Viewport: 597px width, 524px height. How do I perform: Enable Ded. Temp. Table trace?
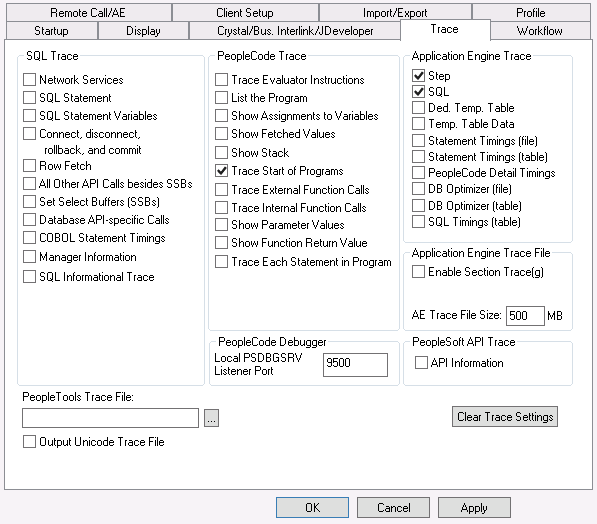(x=418, y=108)
